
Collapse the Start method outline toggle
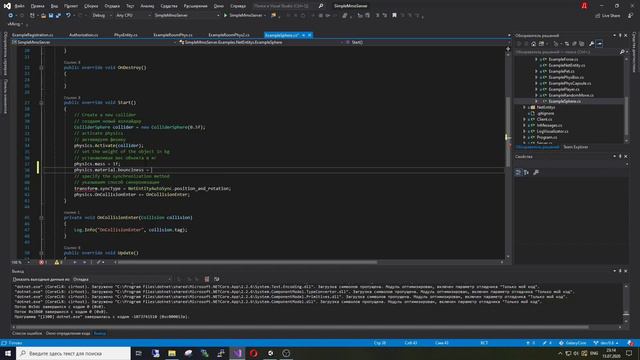click(x=41, y=103)
